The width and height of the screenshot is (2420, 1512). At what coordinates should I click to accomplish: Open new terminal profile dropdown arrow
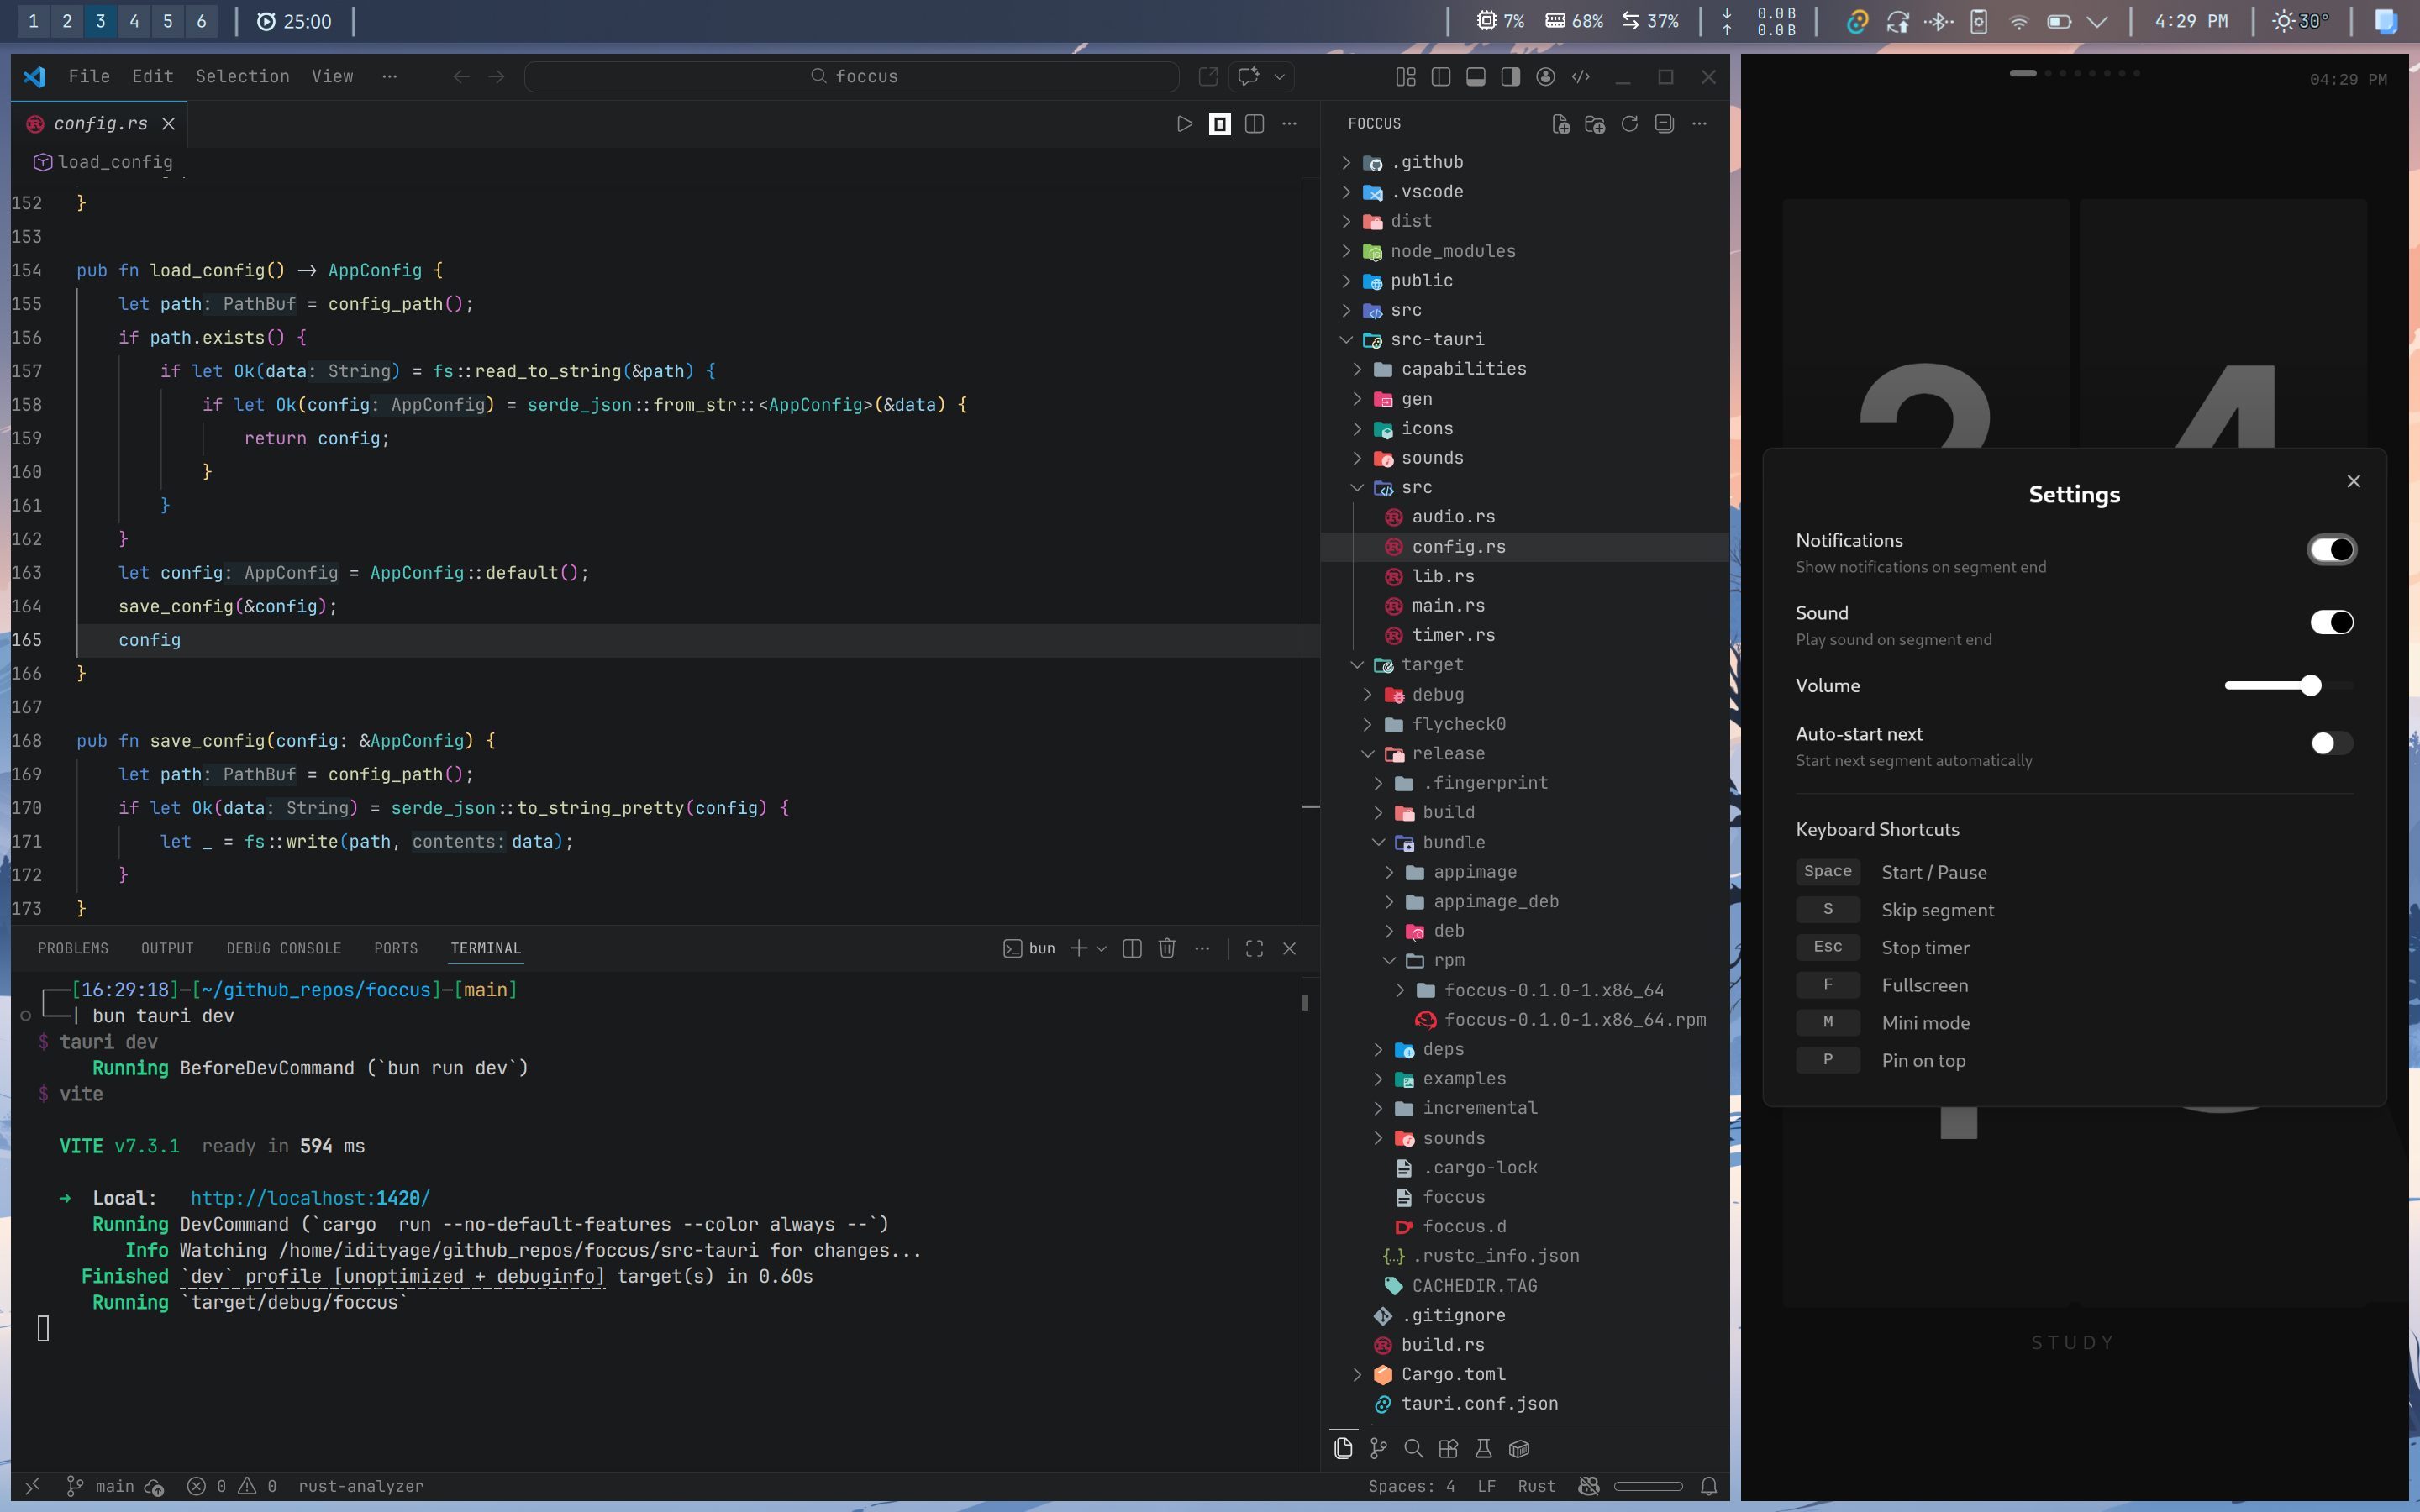[1102, 948]
